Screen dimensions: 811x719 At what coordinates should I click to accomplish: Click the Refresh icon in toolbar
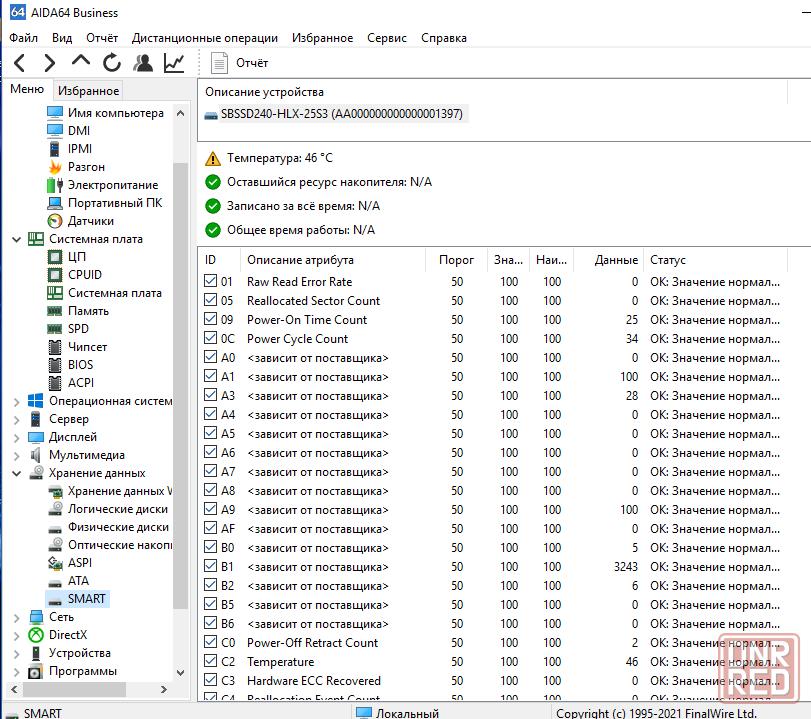tap(111, 63)
